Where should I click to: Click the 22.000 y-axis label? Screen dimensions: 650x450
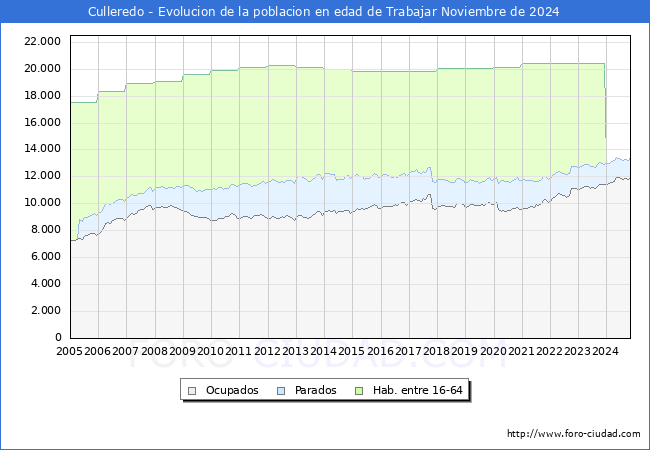point(42,41)
